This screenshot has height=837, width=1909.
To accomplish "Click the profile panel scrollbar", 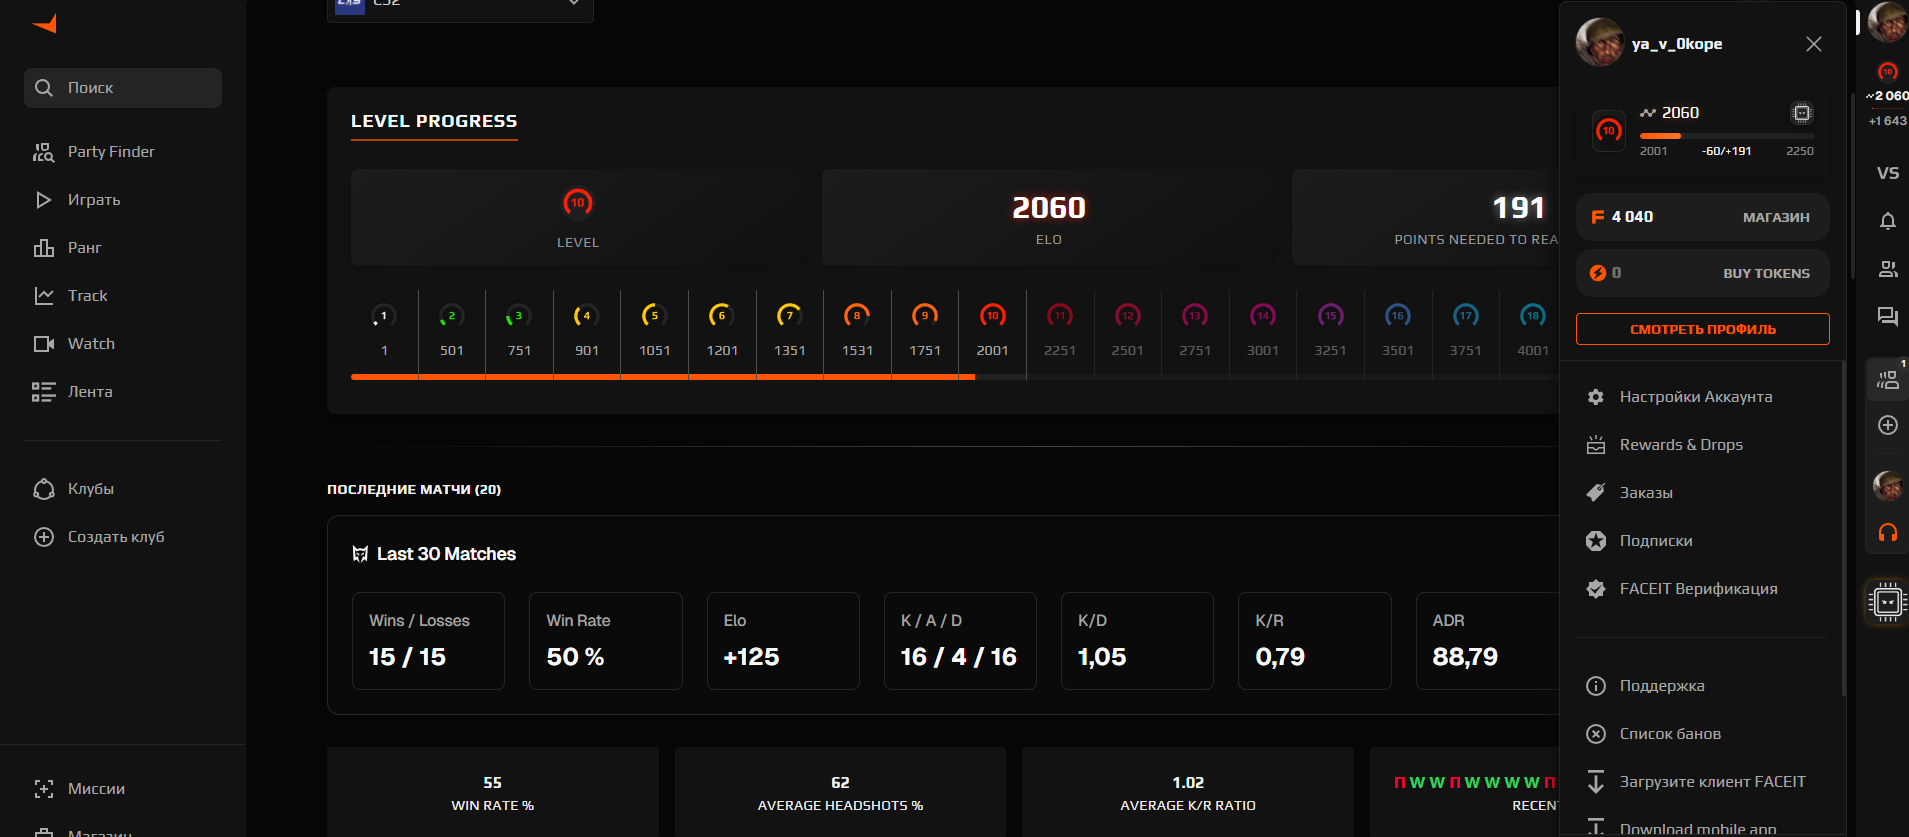I will click(x=1844, y=528).
